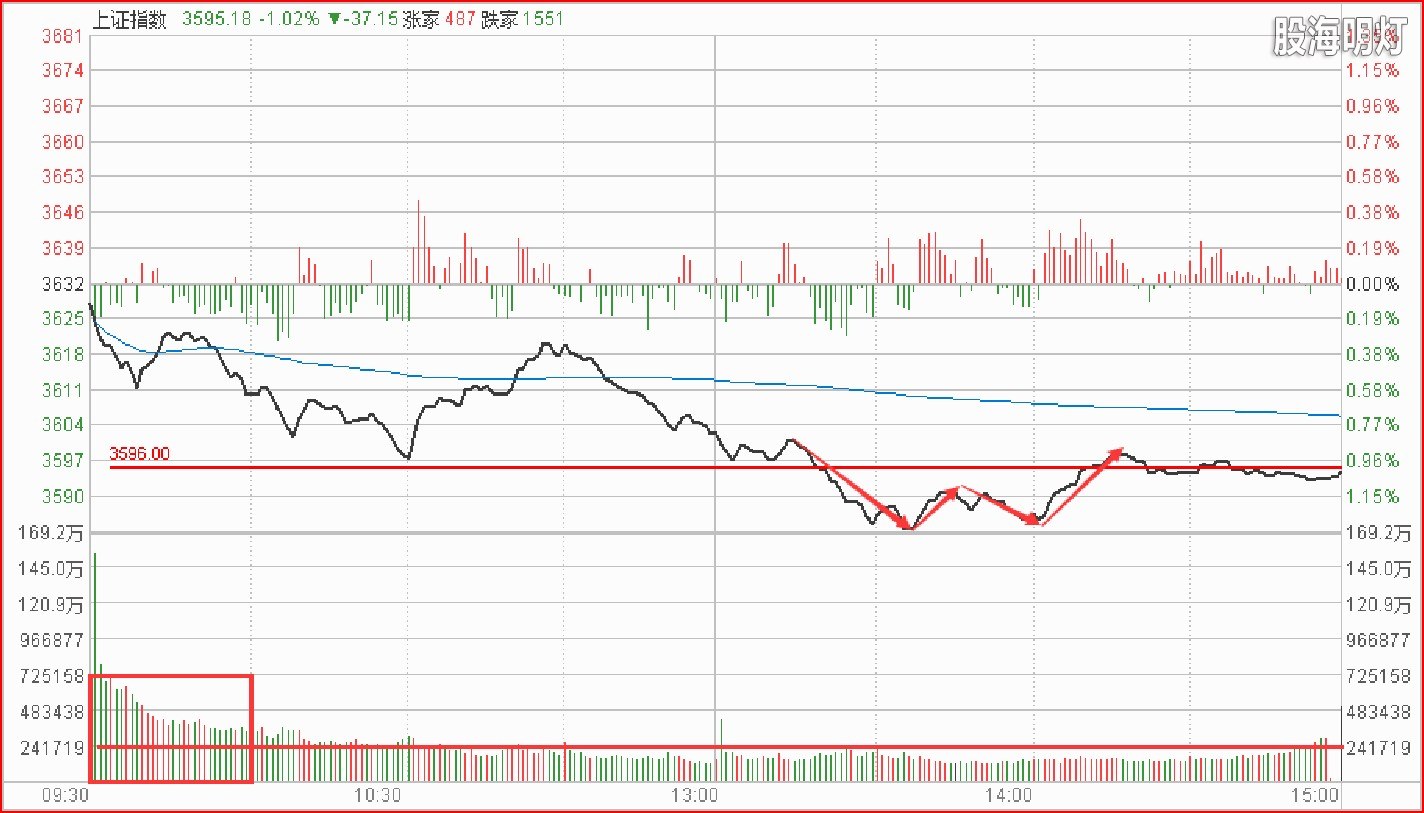Click the 09:30 time axis label
This screenshot has height=813, width=1424.
coord(67,796)
